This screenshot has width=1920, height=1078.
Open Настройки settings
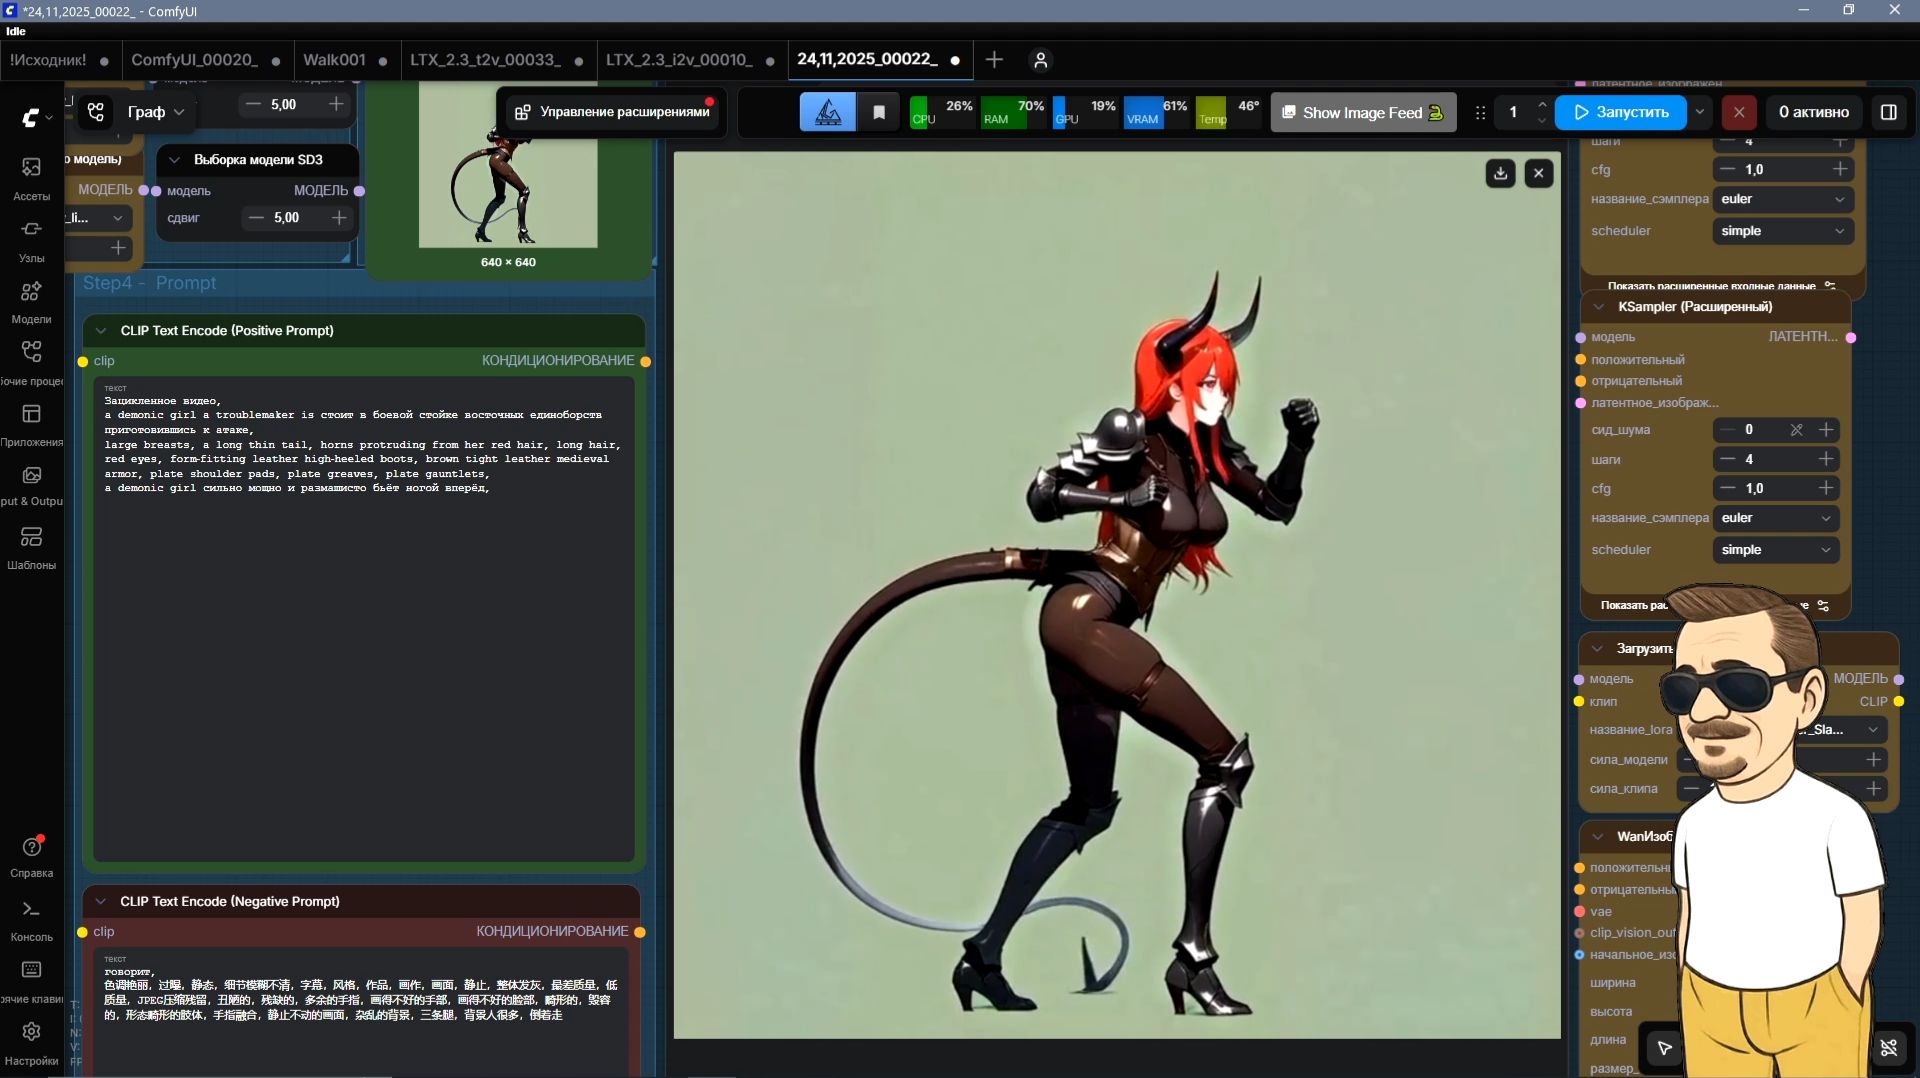[32, 1042]
